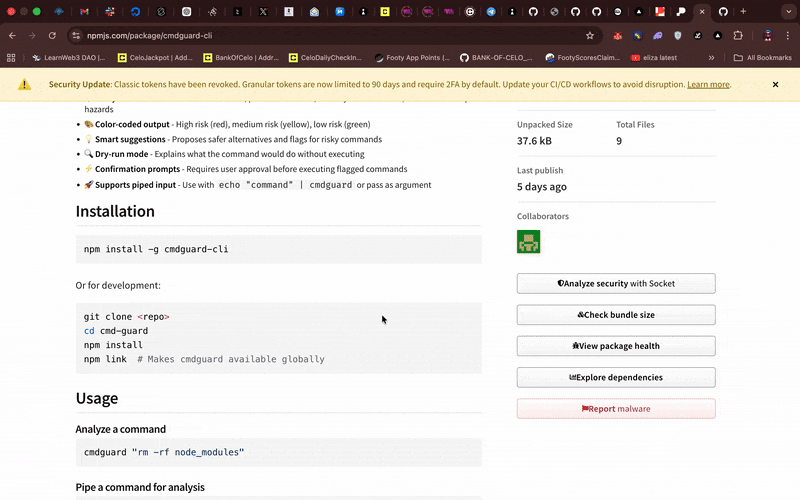Viewport: 800px width, 500px height.
Task: Go forward to the next page
Action: click(x=32, y=35)
